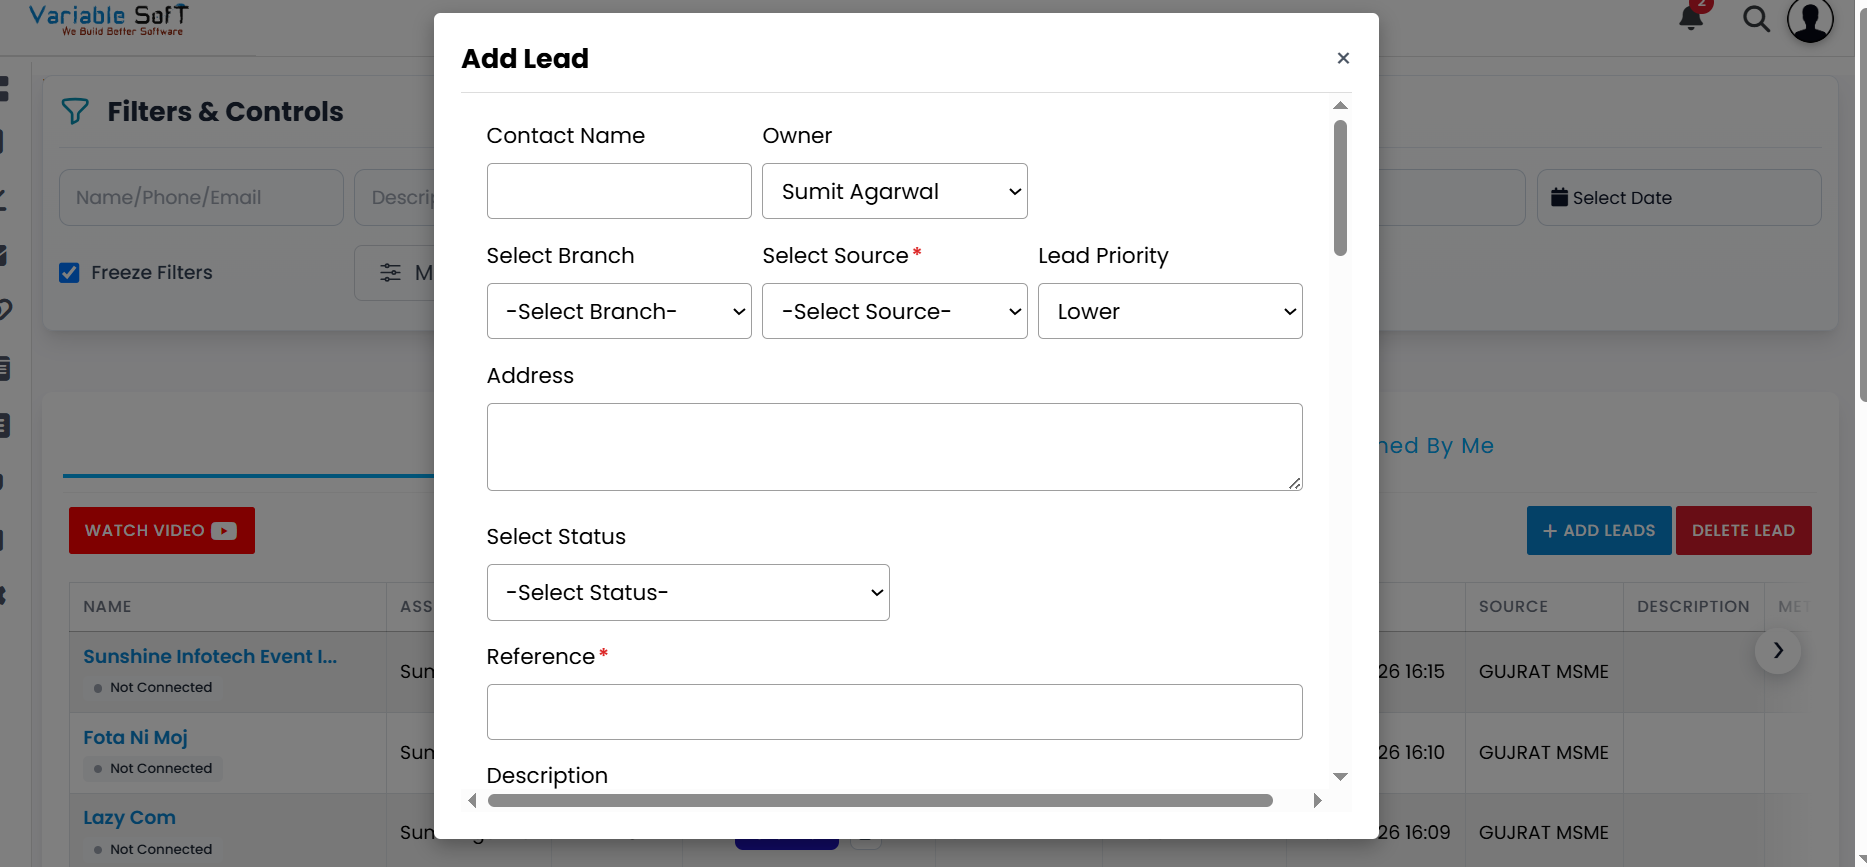The image size is (1867, 867).
Task: Open the Owner dropdown showing Sumit Agarwal
Action: (x=894, y=191)
